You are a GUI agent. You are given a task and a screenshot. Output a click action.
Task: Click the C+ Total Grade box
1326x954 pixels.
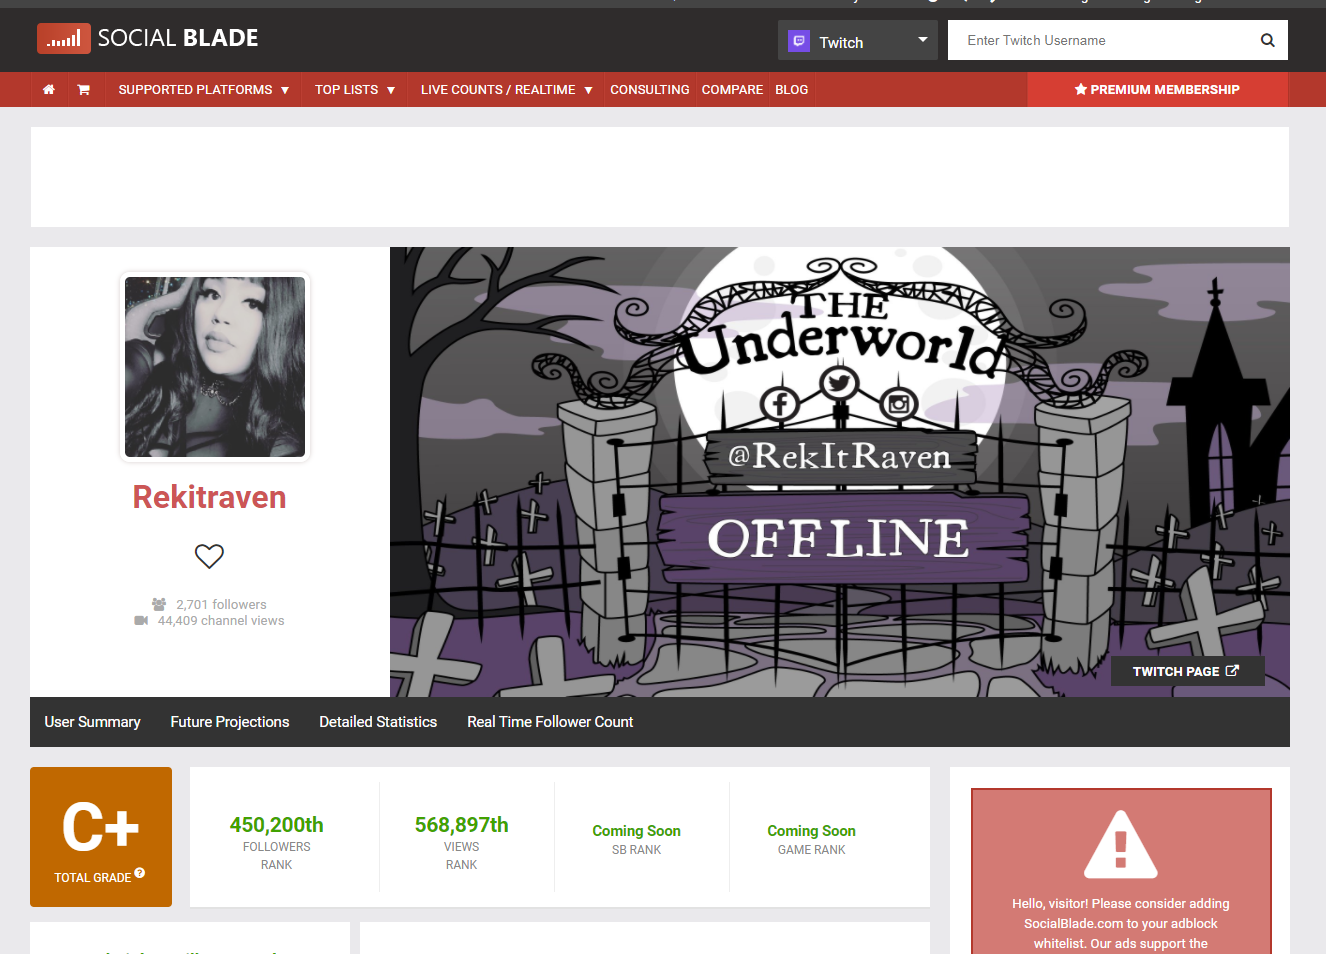[101, 837]
